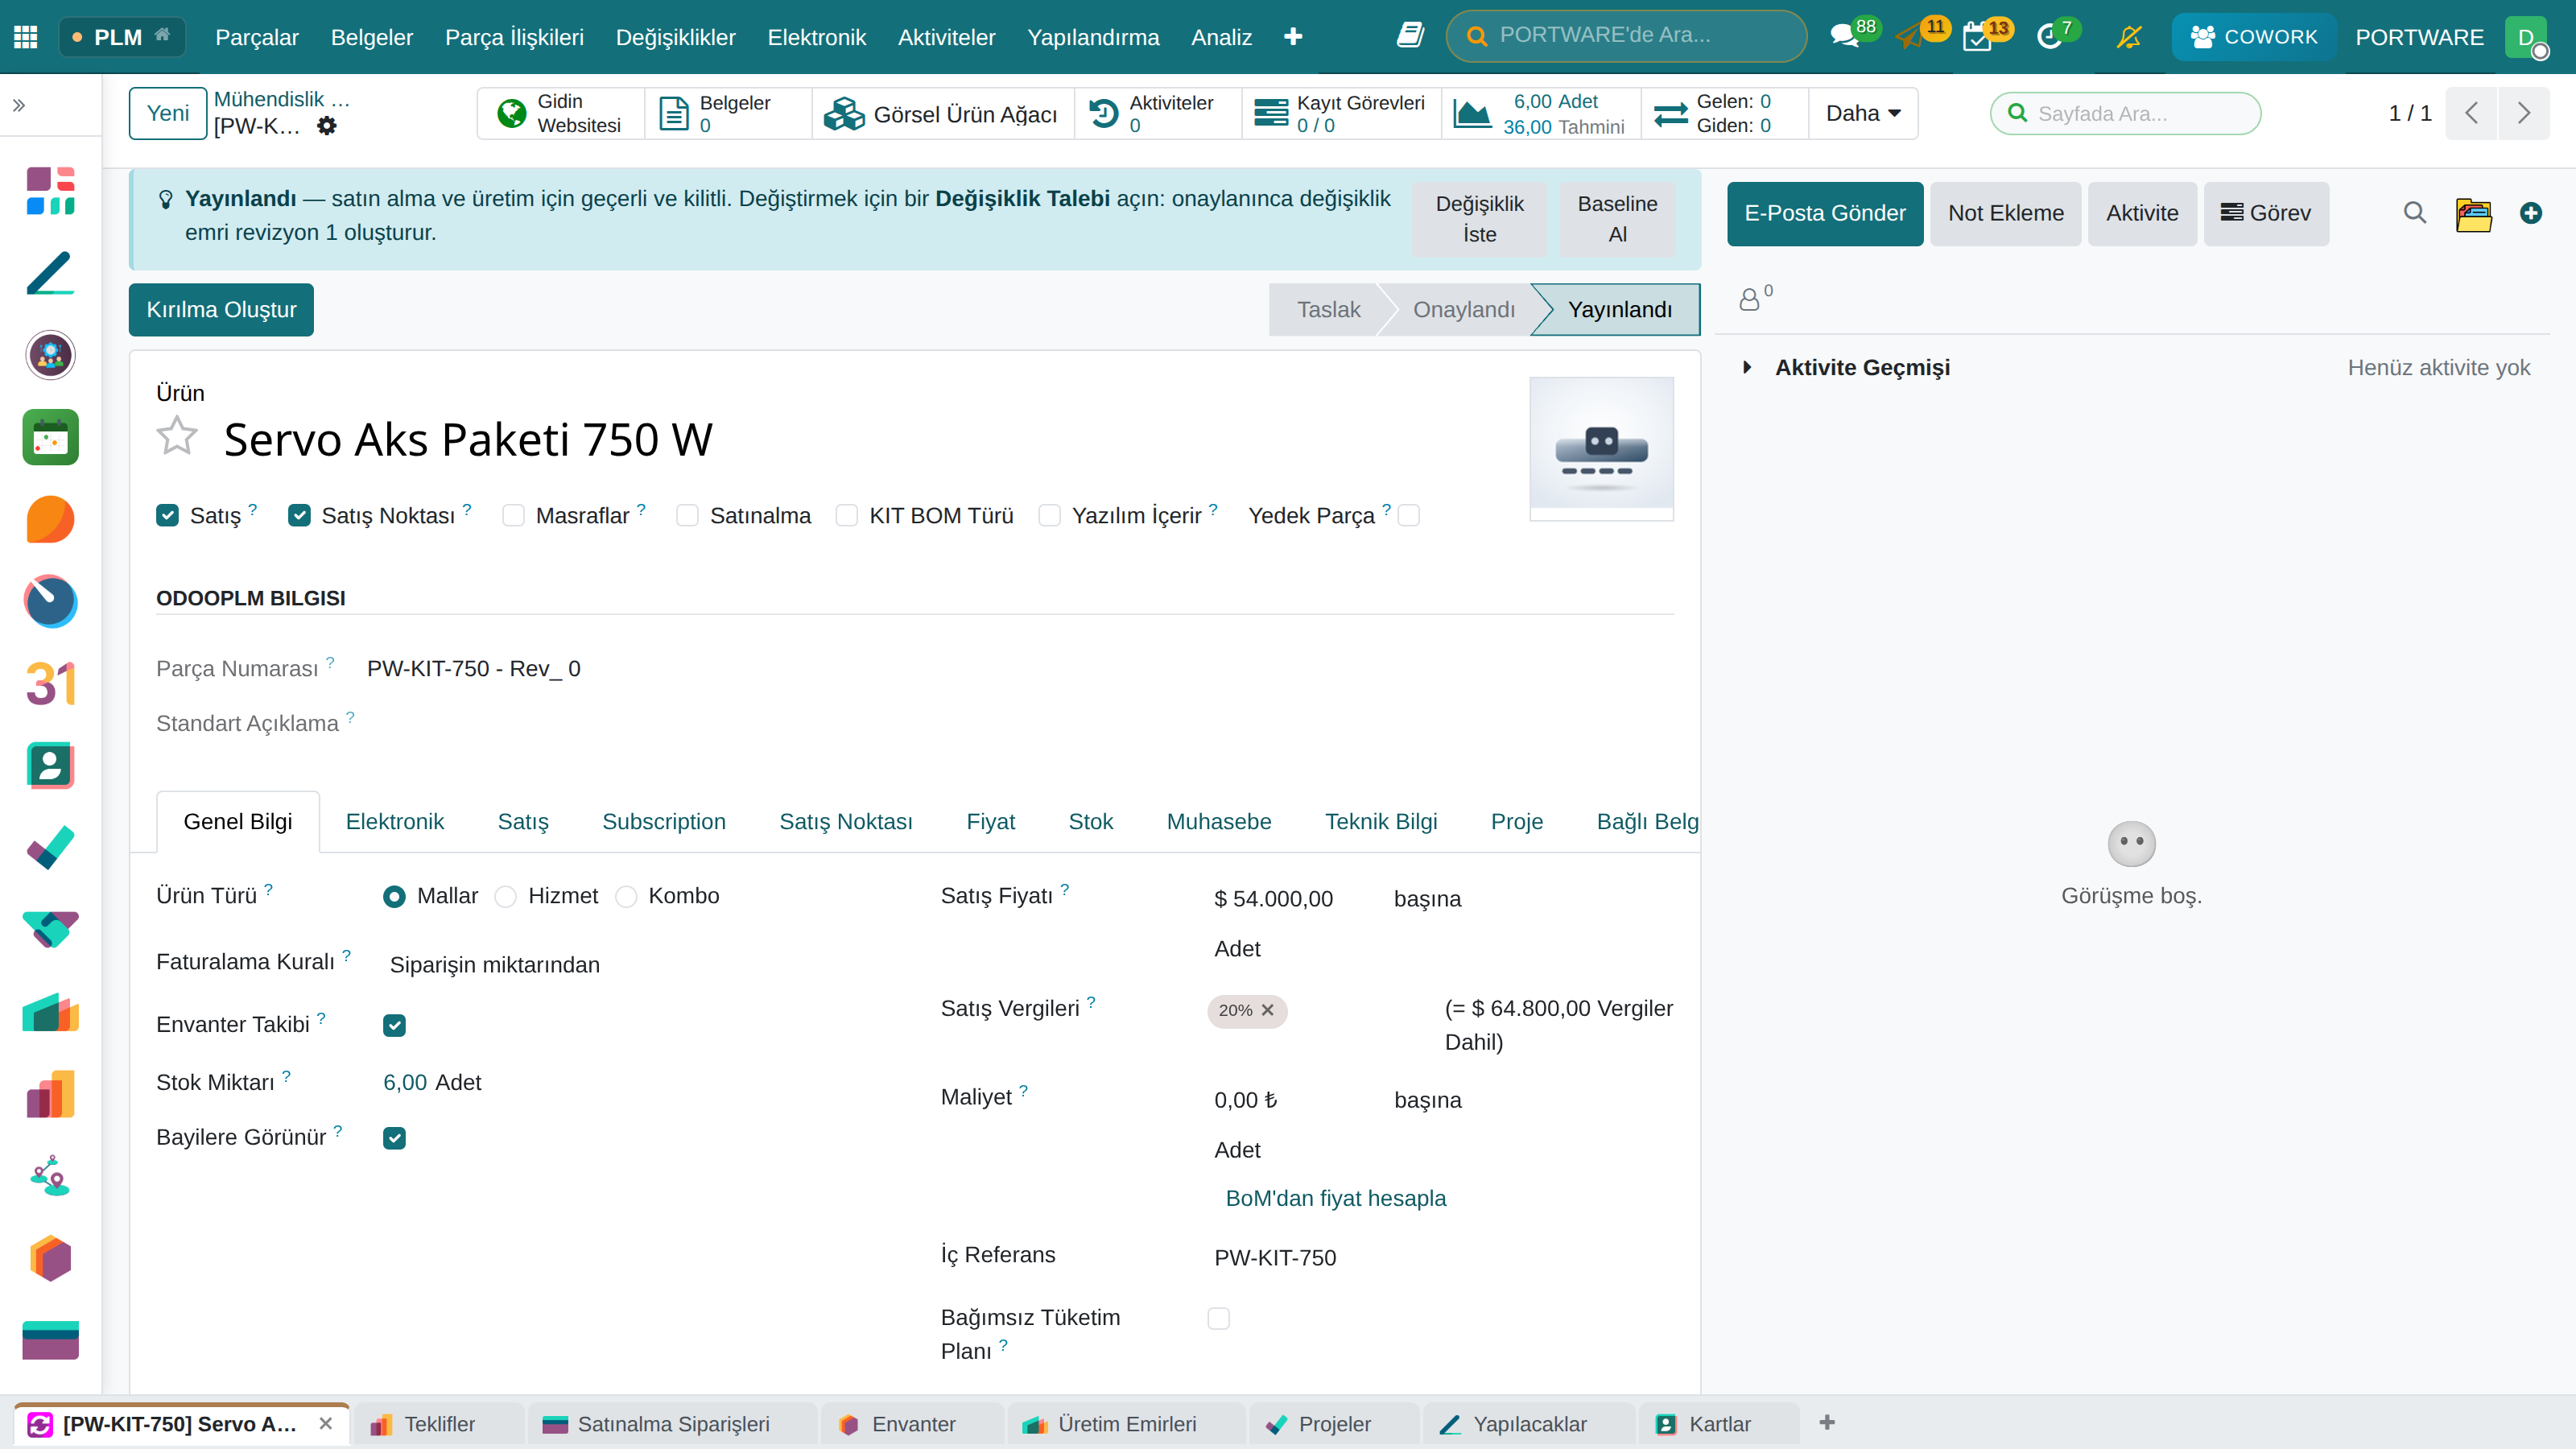Open the Daha dropdown menu
2576x1449 pixels.
[1863, 113]
